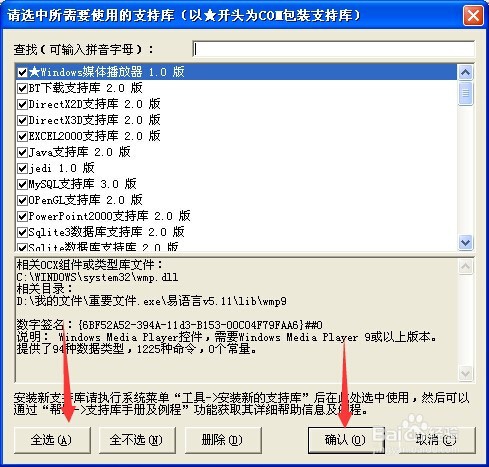Click the 删除(D) button
The width and height of the screenshot is (489, 467).
pos(223,440)
